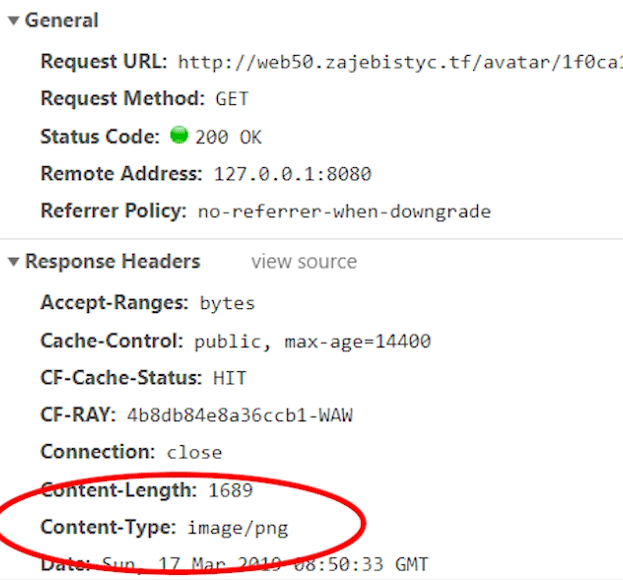
Task: Click the Content-Type header name
Action: click(x=108, y=527)
